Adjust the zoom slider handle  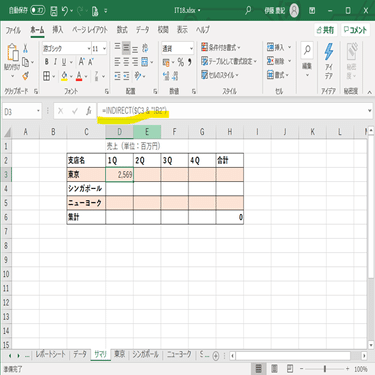pos(325,369)
